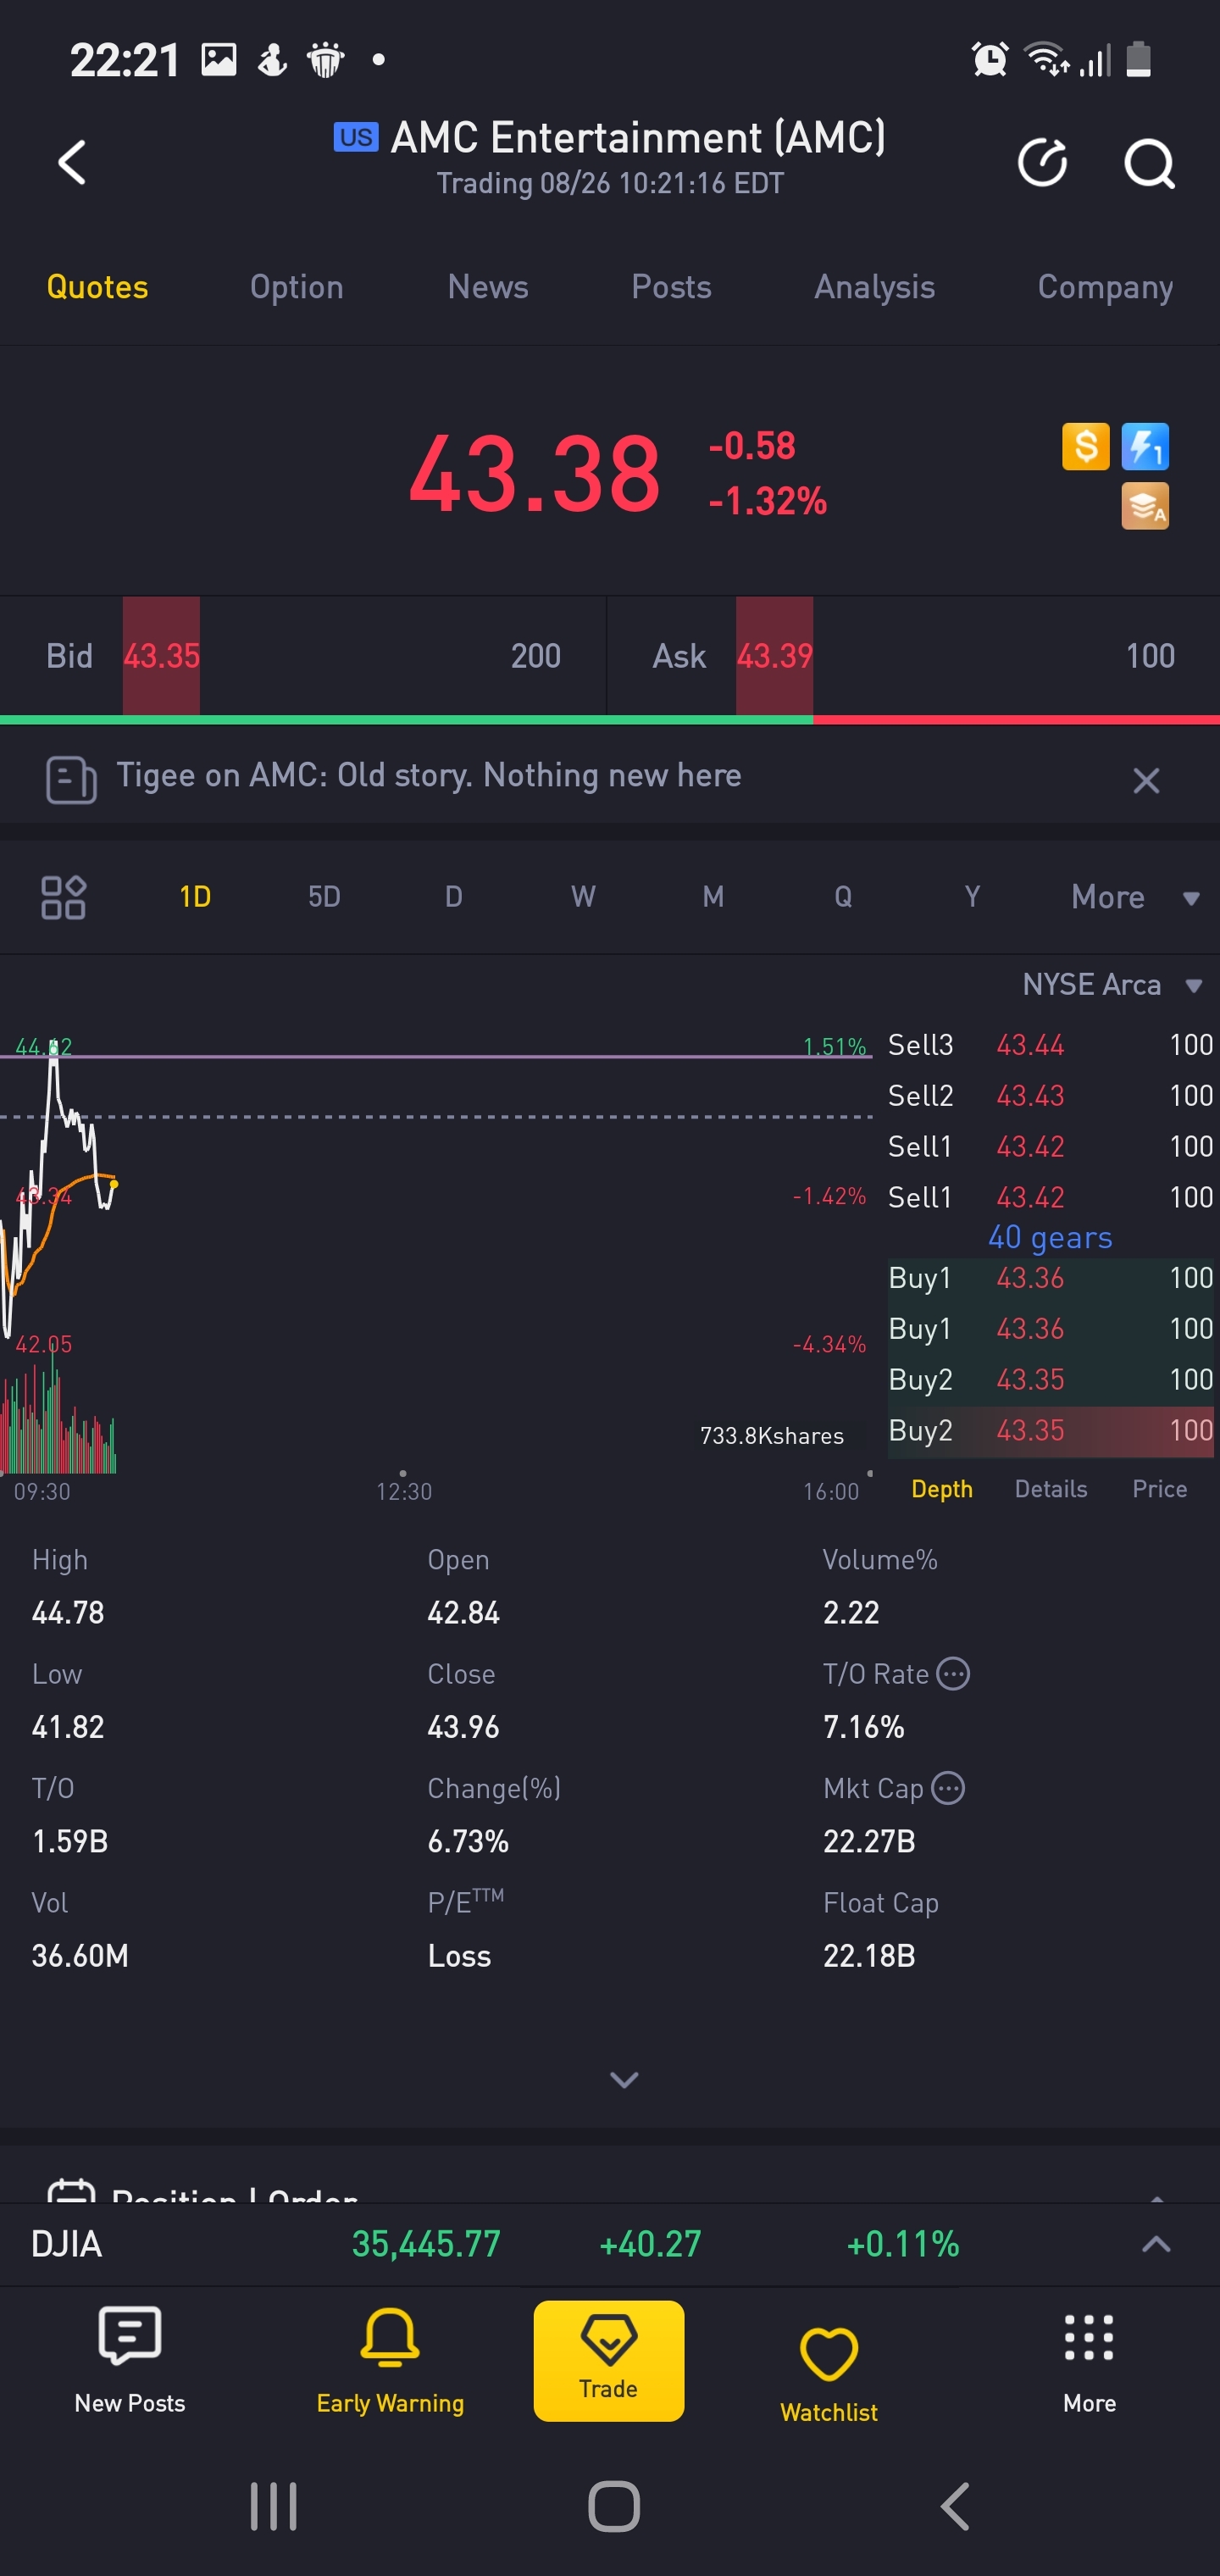
Task: Tap the yellow Trade button
Action: click(x=608, y=2360)
